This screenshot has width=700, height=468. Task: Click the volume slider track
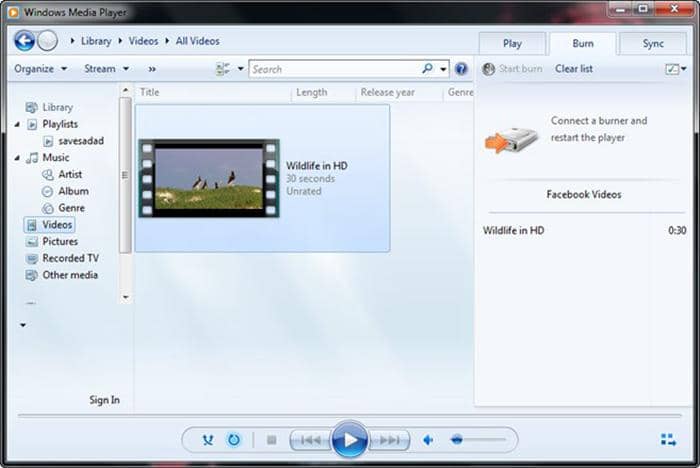coord(478,440)
